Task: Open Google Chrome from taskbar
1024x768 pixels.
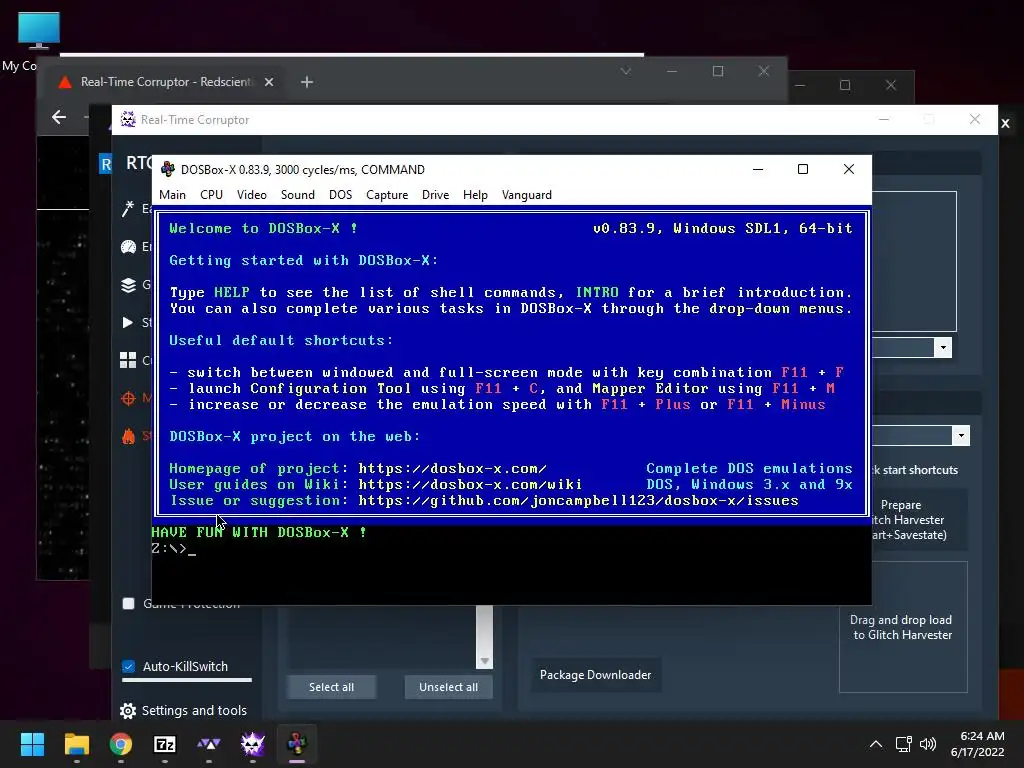Action: pyautogui.click(x=121, y=744)
